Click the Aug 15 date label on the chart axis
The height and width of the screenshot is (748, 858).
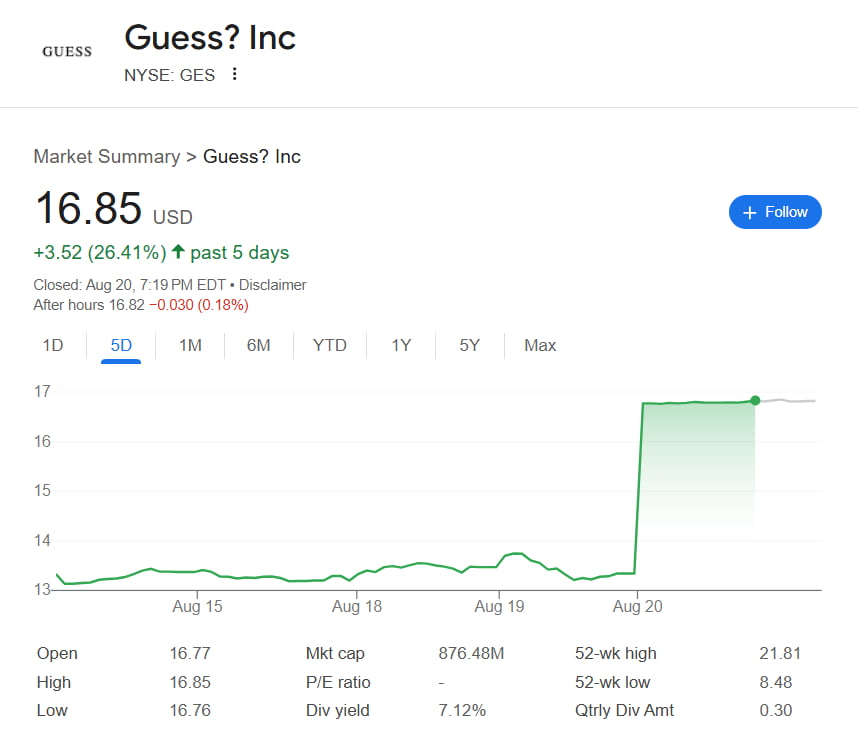pos(198,607)
